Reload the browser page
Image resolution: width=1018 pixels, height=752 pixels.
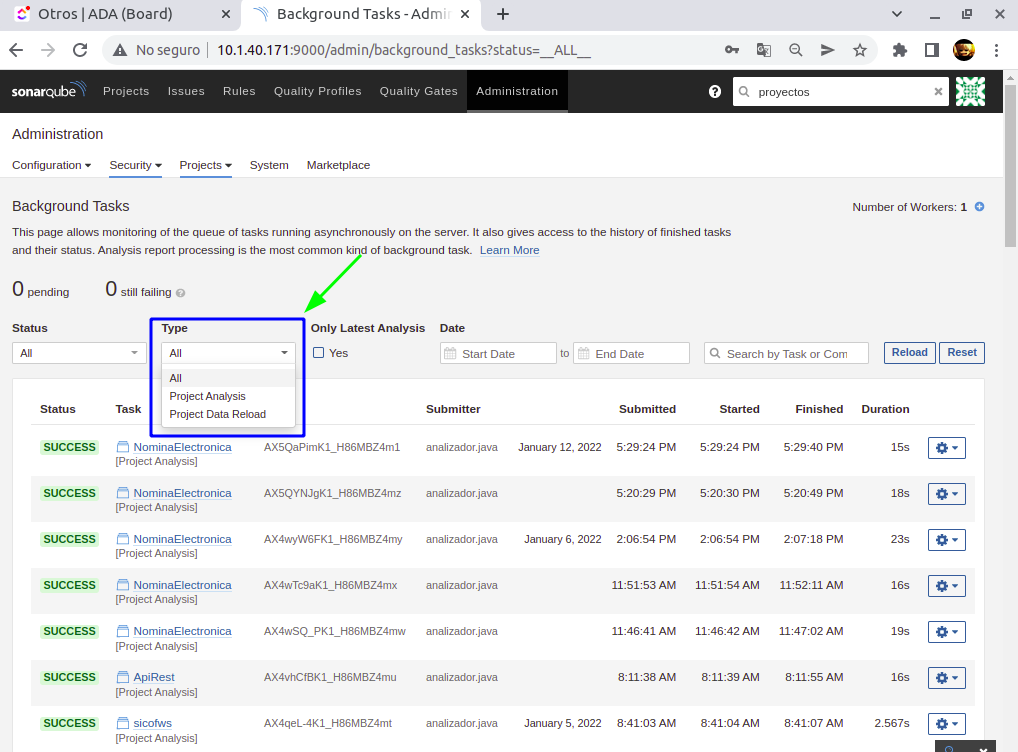[81, 50]
